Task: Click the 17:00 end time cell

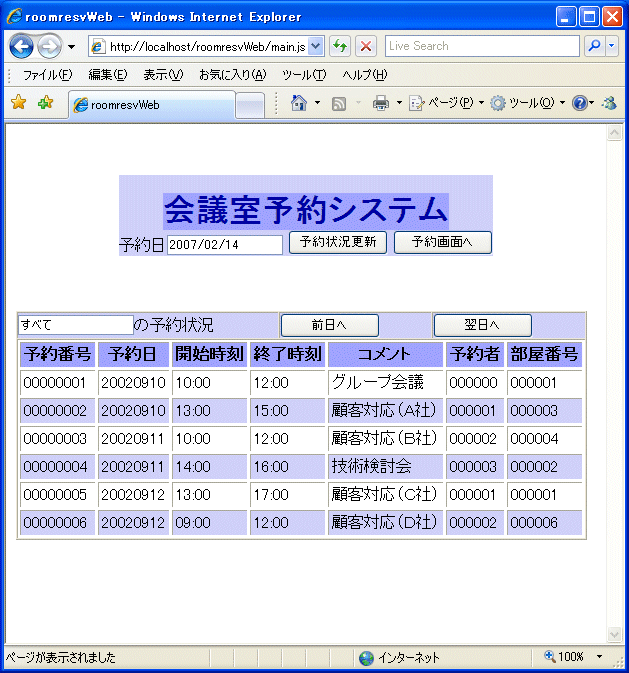Action: coord(287,494)
